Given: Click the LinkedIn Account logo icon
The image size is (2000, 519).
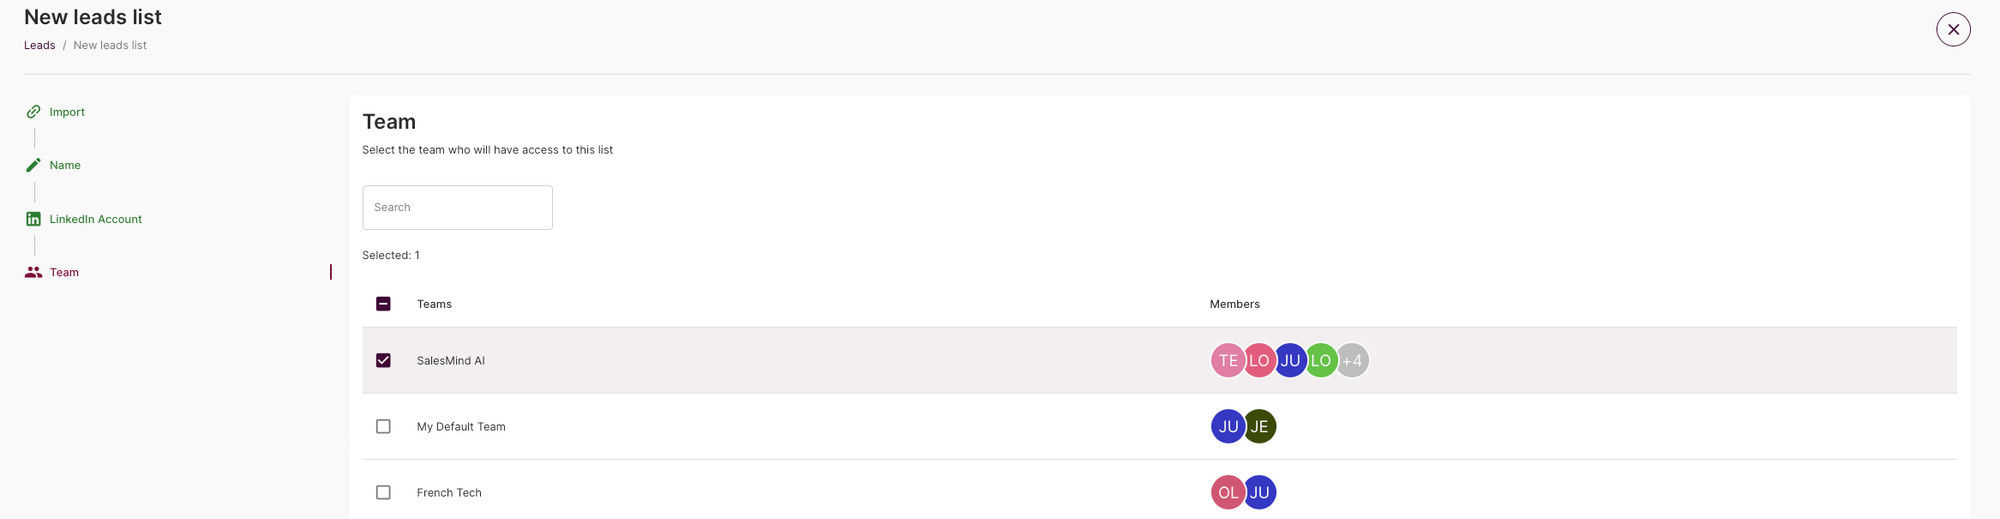Looking at the screenshot, I should 33,219.
